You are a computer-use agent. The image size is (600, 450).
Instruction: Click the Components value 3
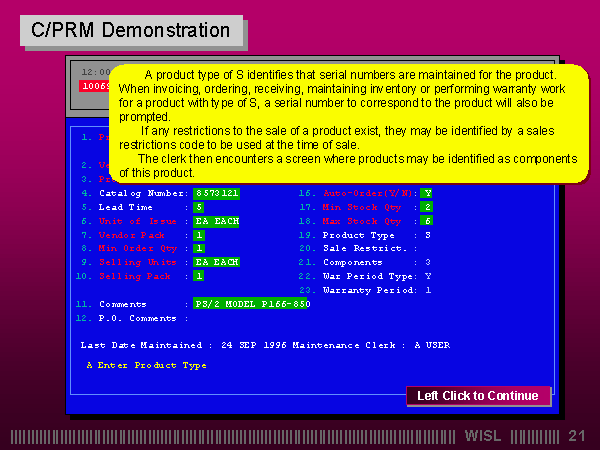click(427, 262)
